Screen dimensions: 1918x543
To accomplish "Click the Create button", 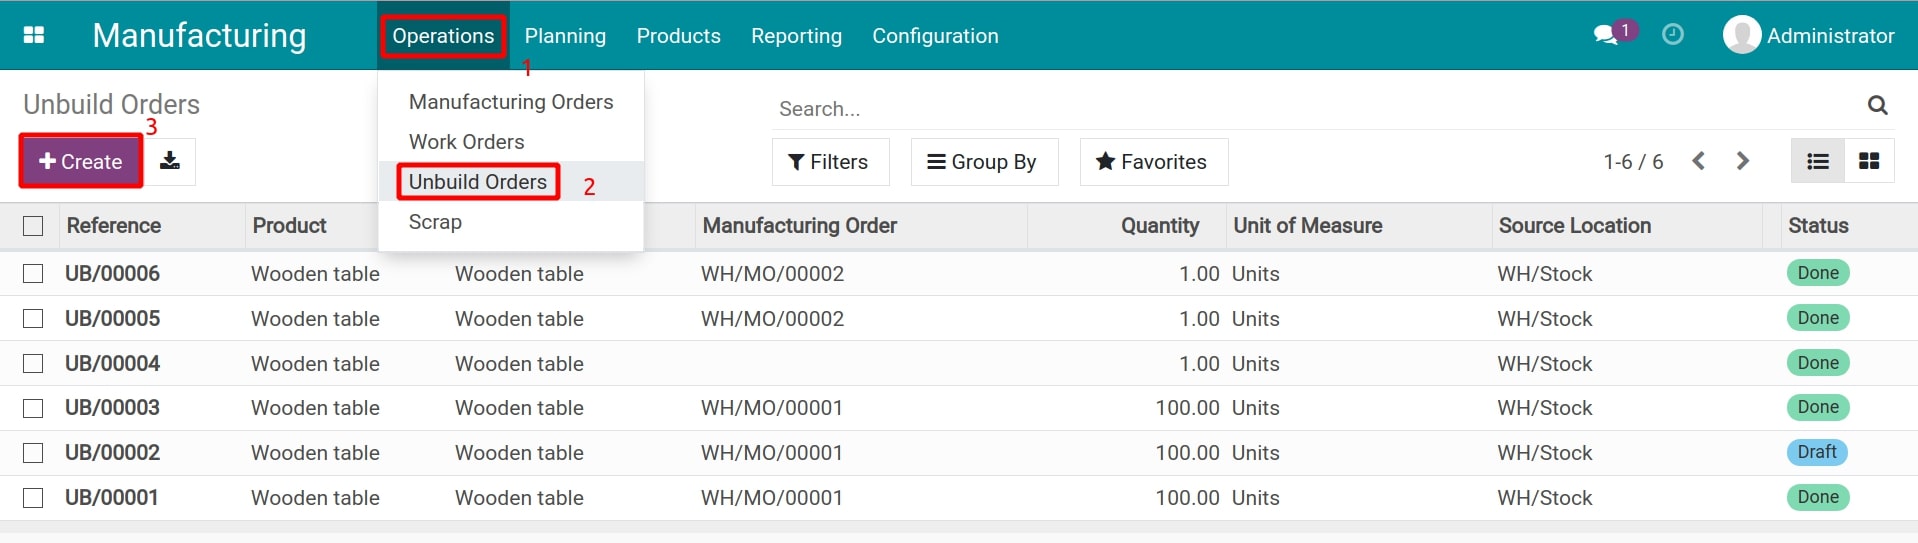I will click(x=81, y=161).
